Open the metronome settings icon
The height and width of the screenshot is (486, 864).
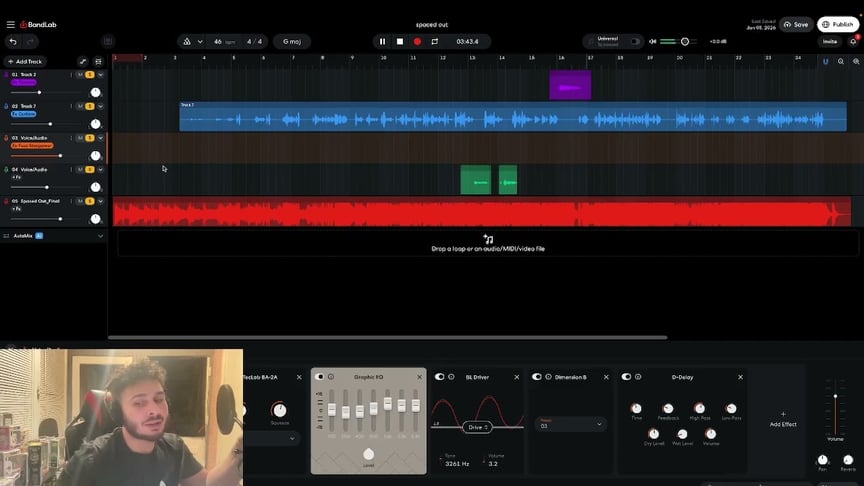click(187, 41)
